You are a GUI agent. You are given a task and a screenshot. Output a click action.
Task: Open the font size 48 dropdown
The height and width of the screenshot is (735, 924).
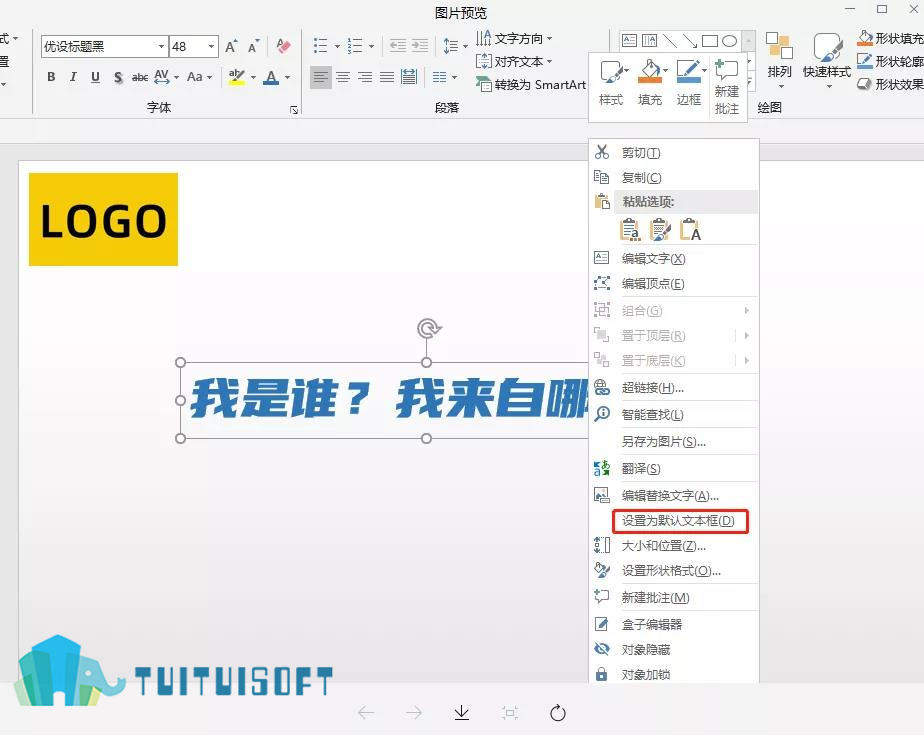coord(211,47)
